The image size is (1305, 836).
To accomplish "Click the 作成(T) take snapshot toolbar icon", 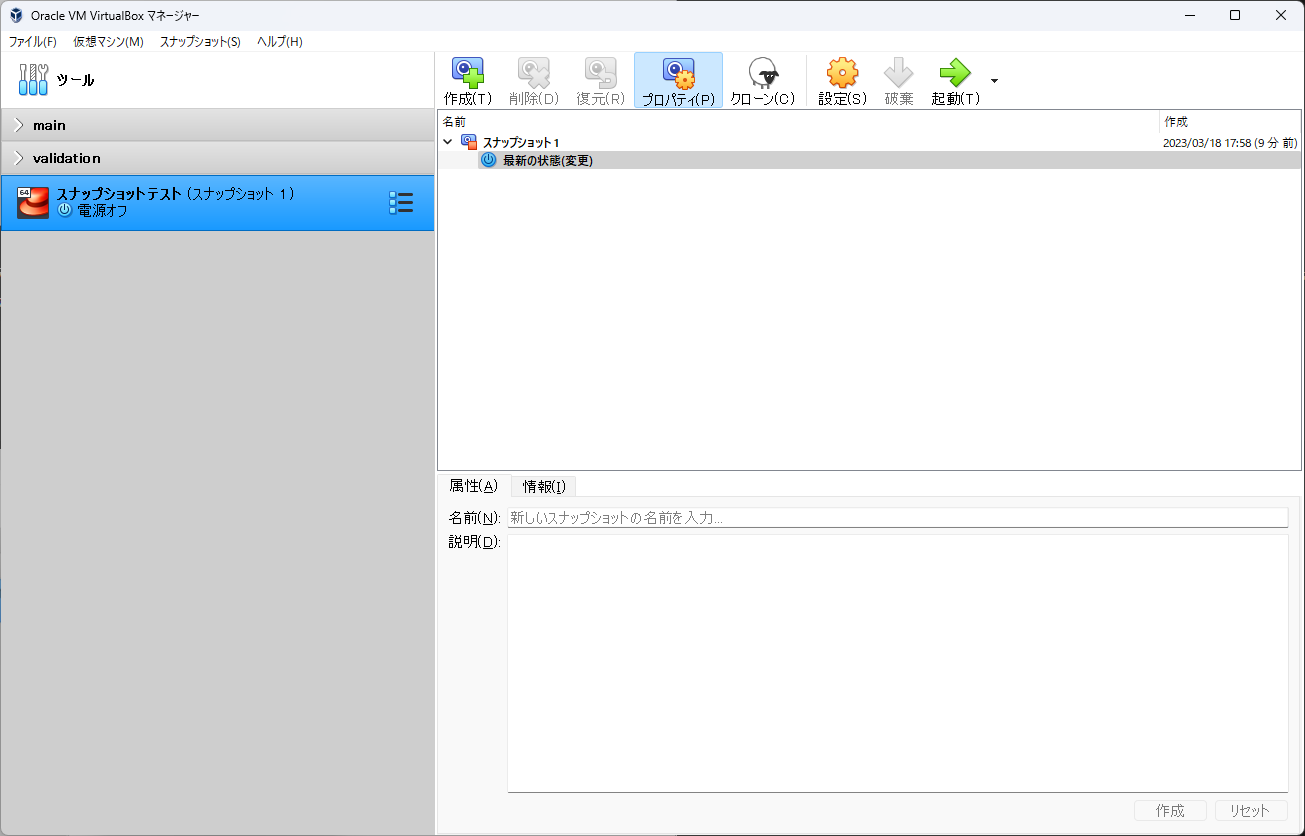I will click(468, 72).
